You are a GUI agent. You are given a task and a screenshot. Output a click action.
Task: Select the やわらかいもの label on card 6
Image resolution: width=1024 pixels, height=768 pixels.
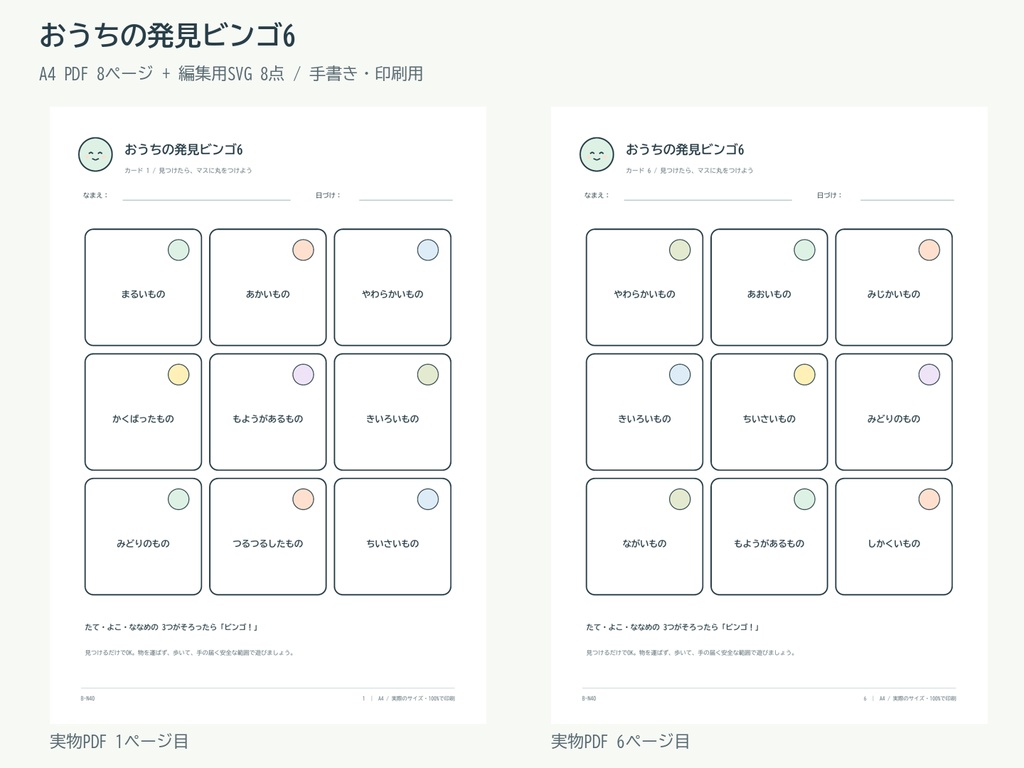(645, 295)
